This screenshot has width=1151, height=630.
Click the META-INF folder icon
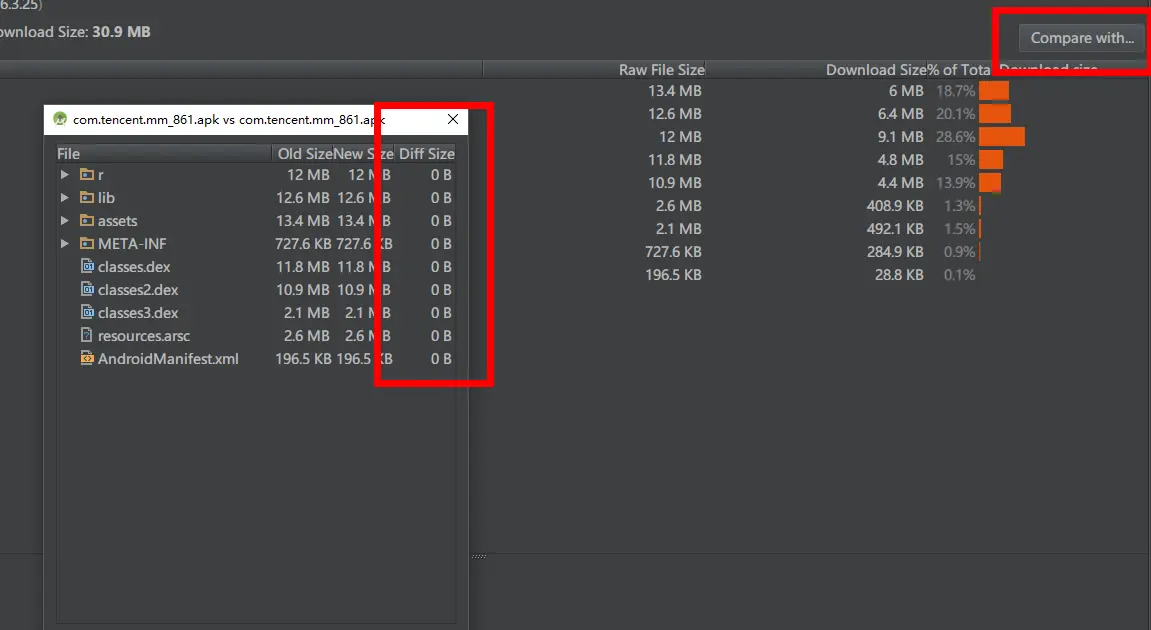(87, 243)
